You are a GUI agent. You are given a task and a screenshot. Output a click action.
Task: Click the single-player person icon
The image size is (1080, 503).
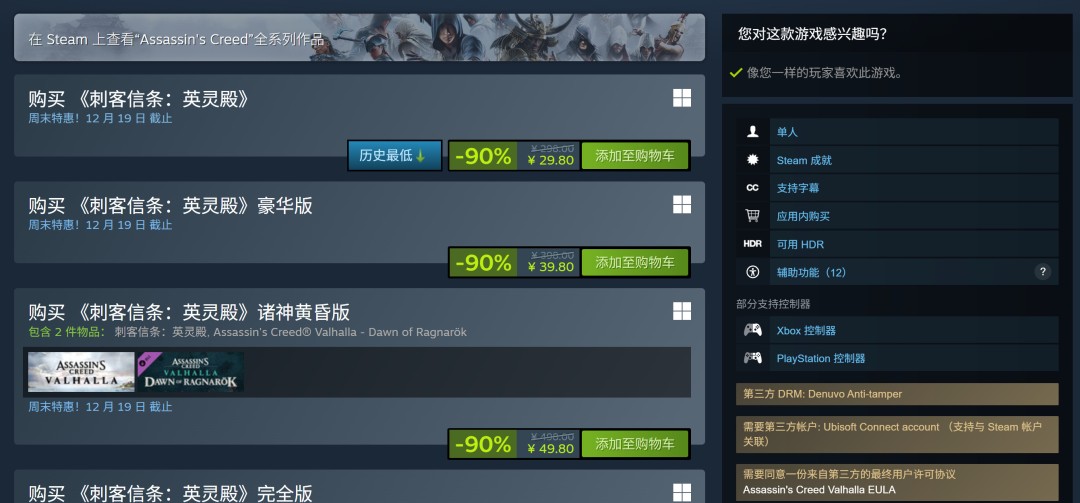(752, 132)
